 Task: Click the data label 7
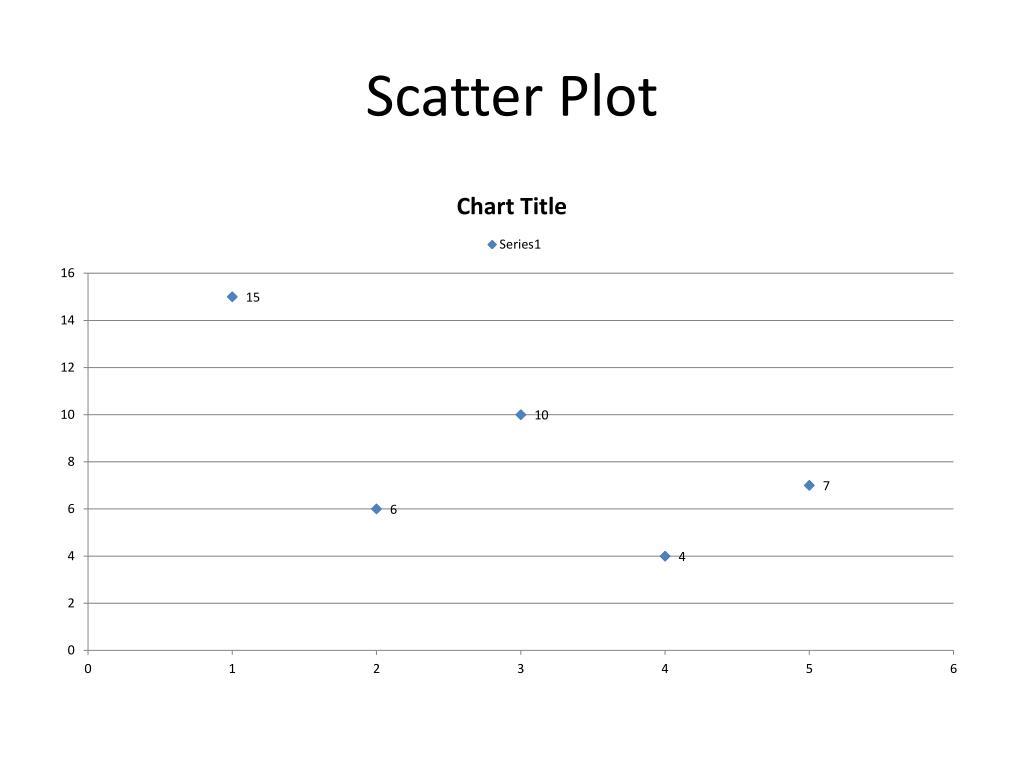[826, 486]
